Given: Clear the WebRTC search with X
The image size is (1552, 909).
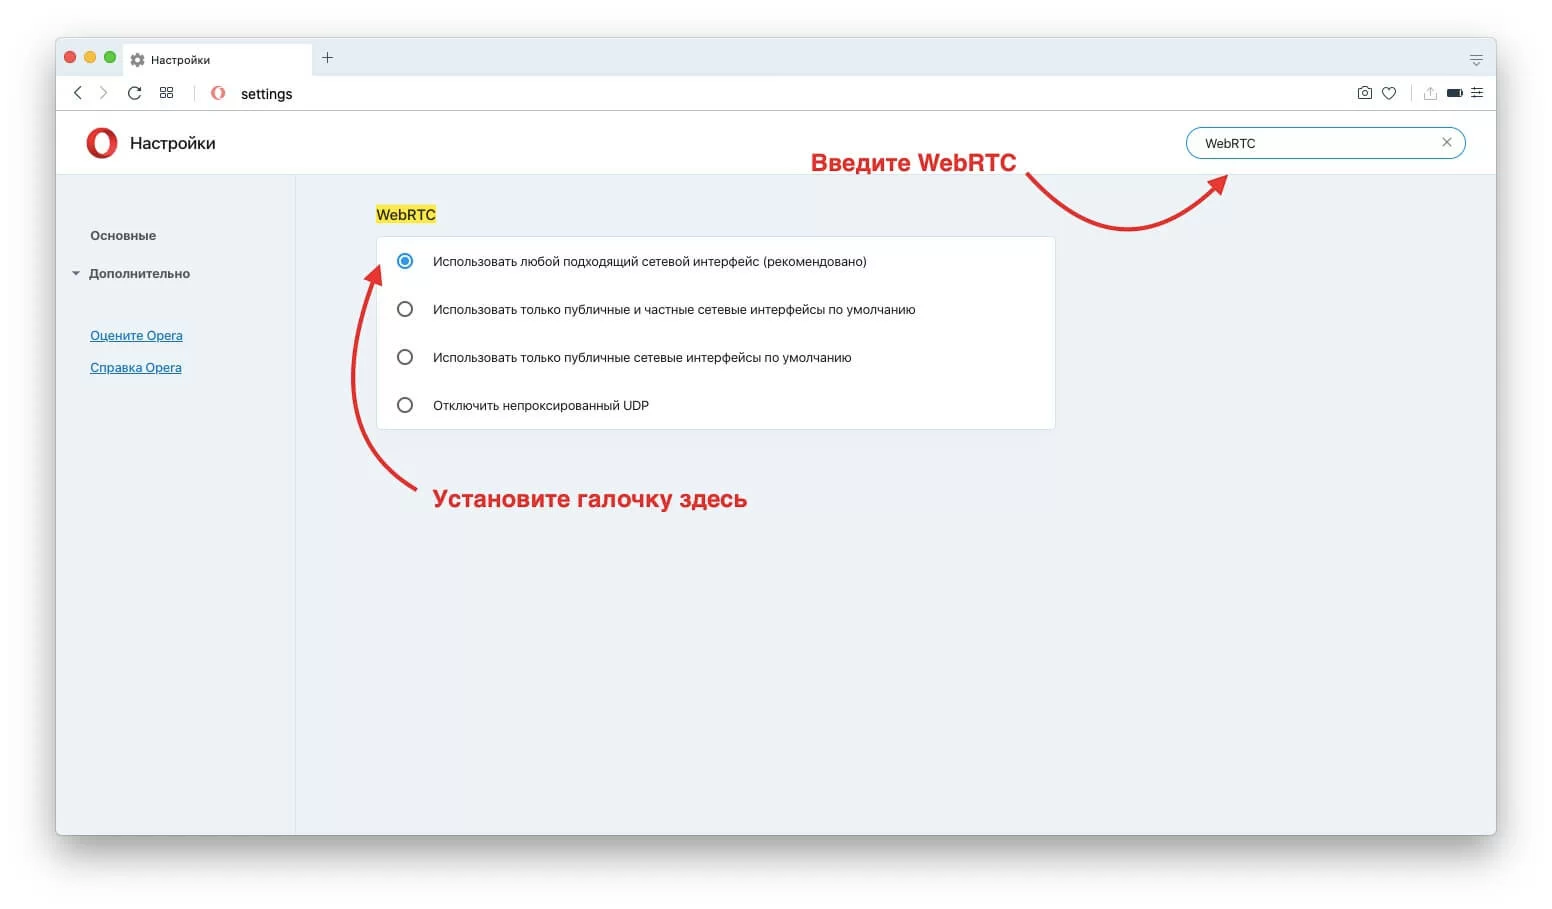Looking at the screenshot, I should 1446,143.
